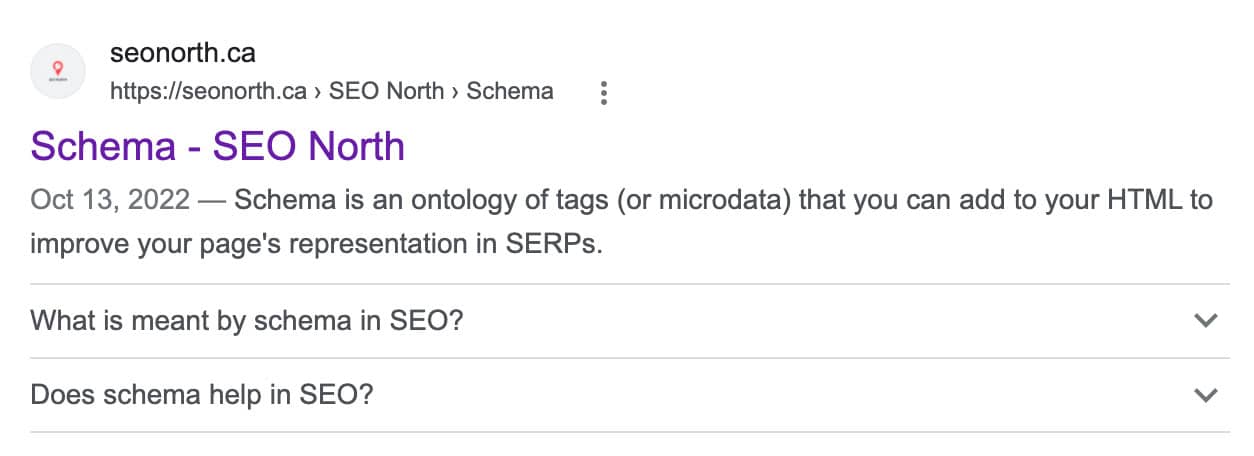Open the question 'What is meant by schema in SEO?'
Viewport: 1254px width, 456px height.
(x=247, y=321)
